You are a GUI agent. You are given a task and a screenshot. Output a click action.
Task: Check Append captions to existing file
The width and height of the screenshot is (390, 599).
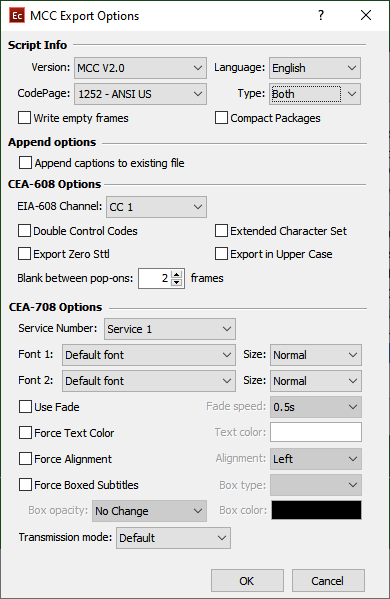[25, 163]
